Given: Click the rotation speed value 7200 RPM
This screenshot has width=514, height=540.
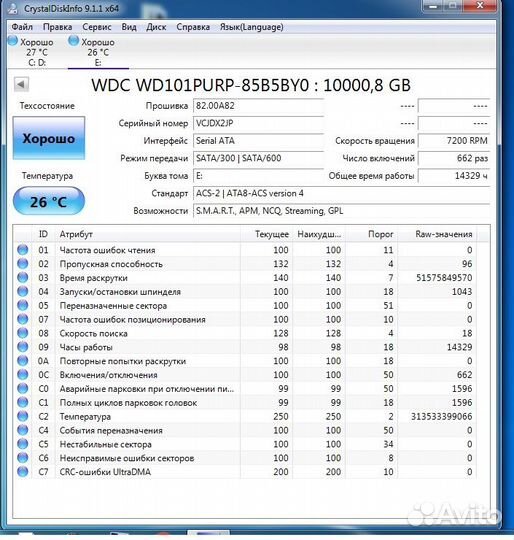Looking at the screenshot, I should tap(454, 141).
